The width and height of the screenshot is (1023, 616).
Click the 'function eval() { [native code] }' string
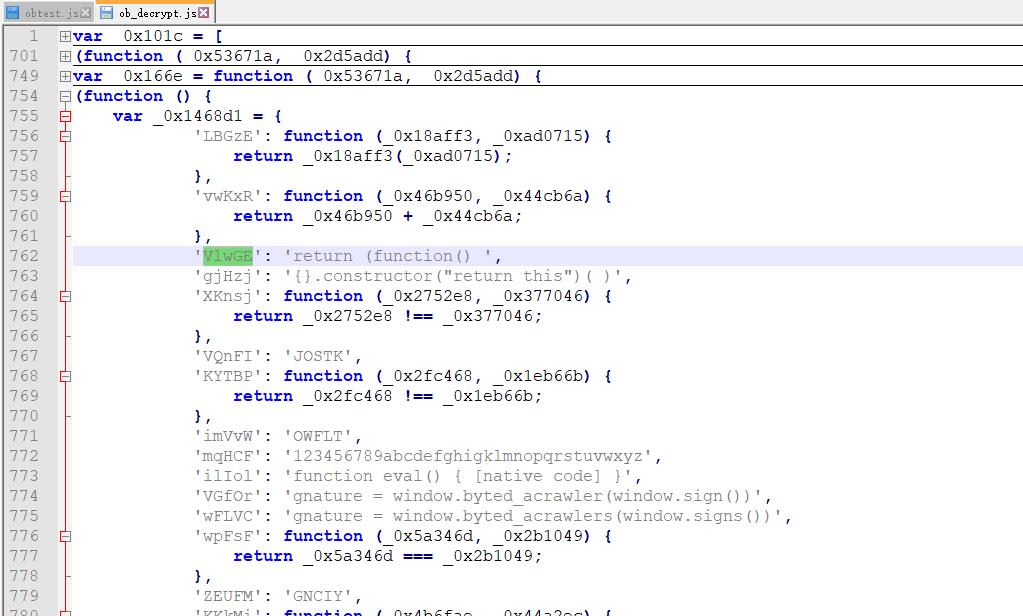point(458,476)
